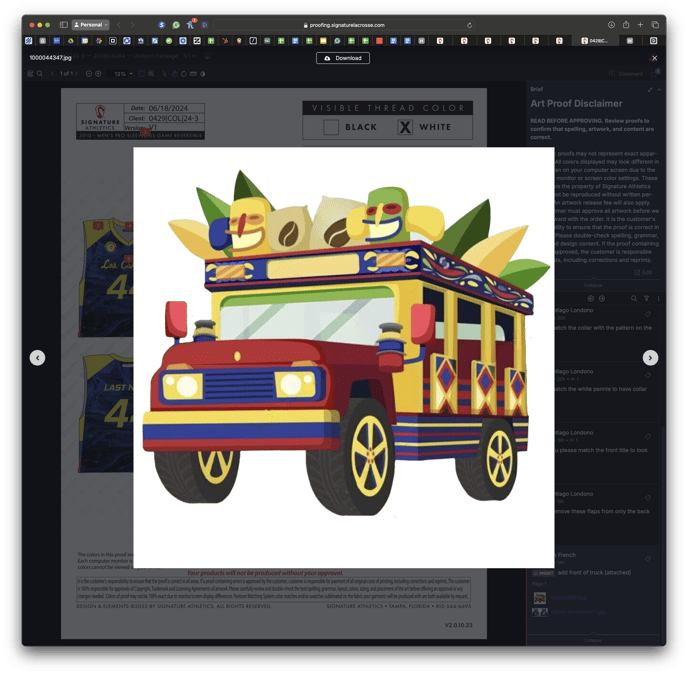688x675 pixels.
Task: Click the attached truck image thumbnail
Action: (539, 598)
